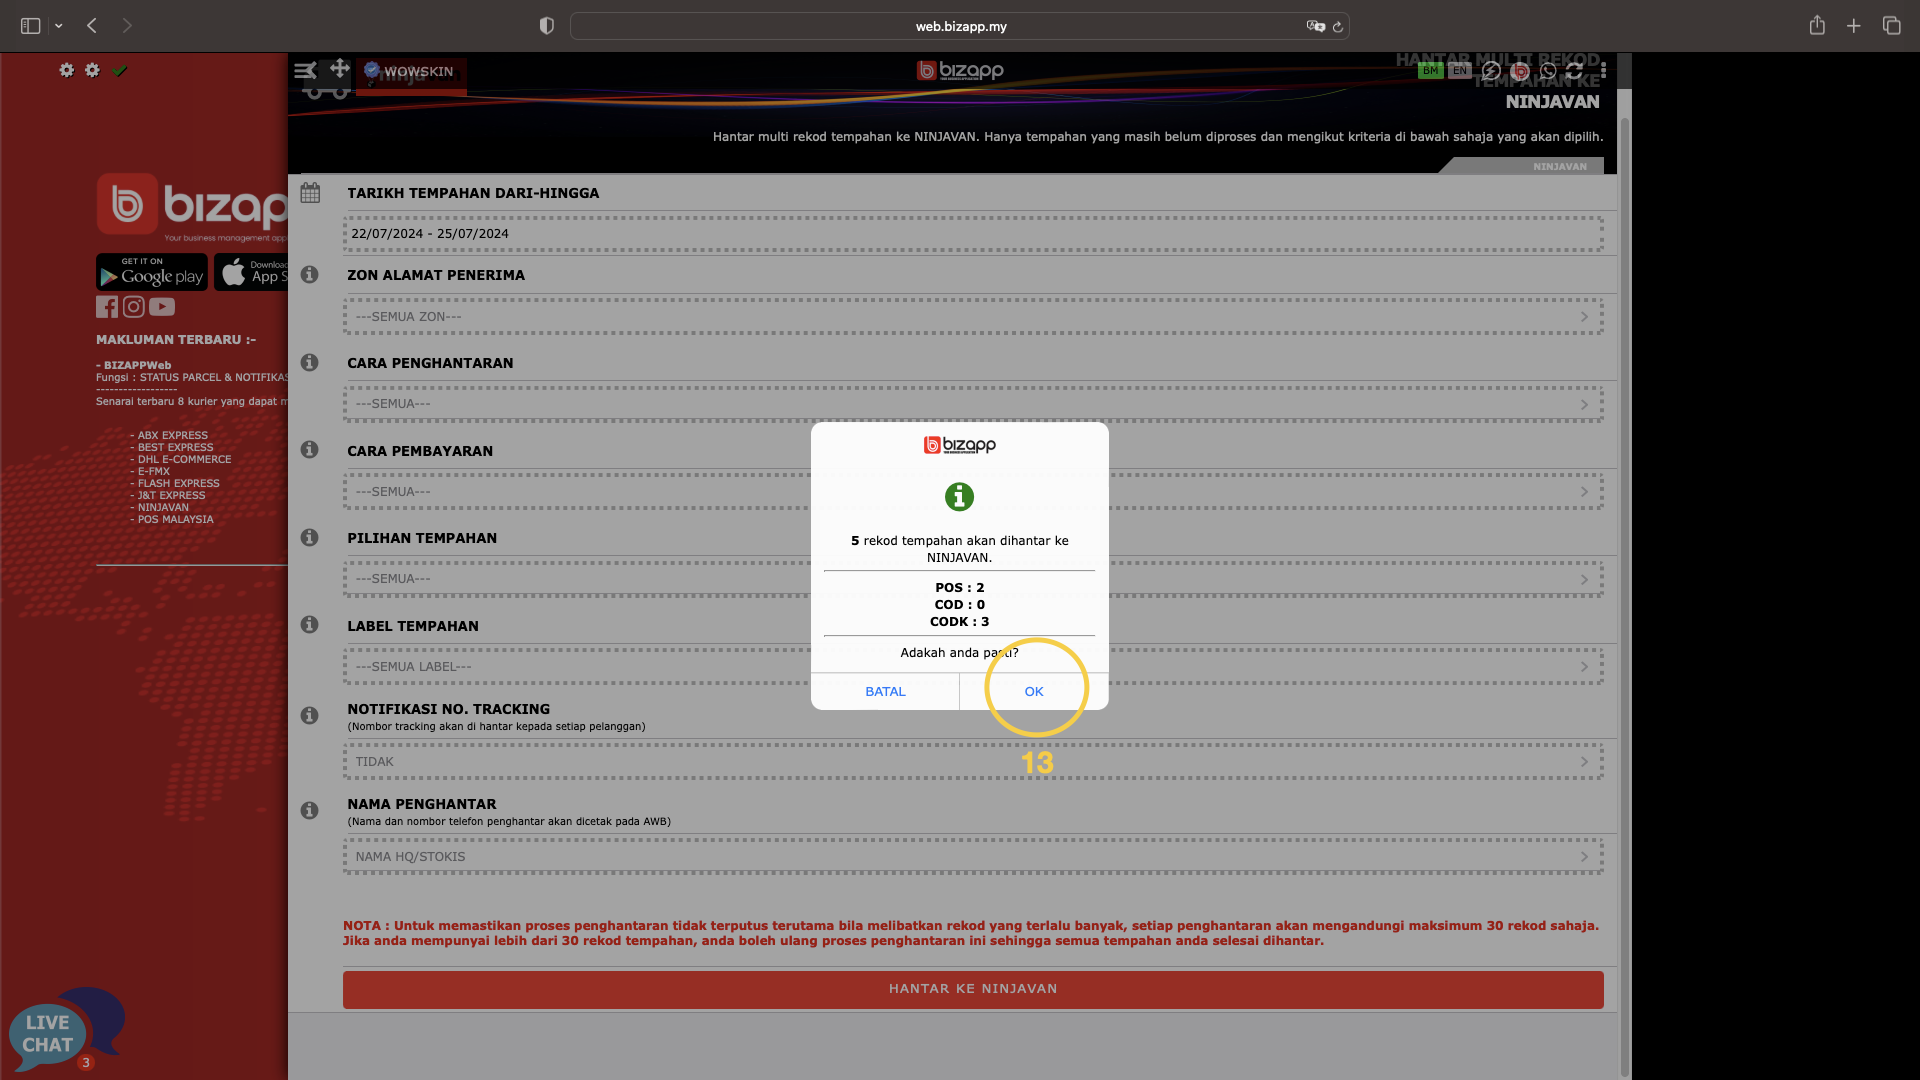Viewport: 1920px width, 1080px height.
Task: Click the translate icon in address bar
Action: point(1315,26)
